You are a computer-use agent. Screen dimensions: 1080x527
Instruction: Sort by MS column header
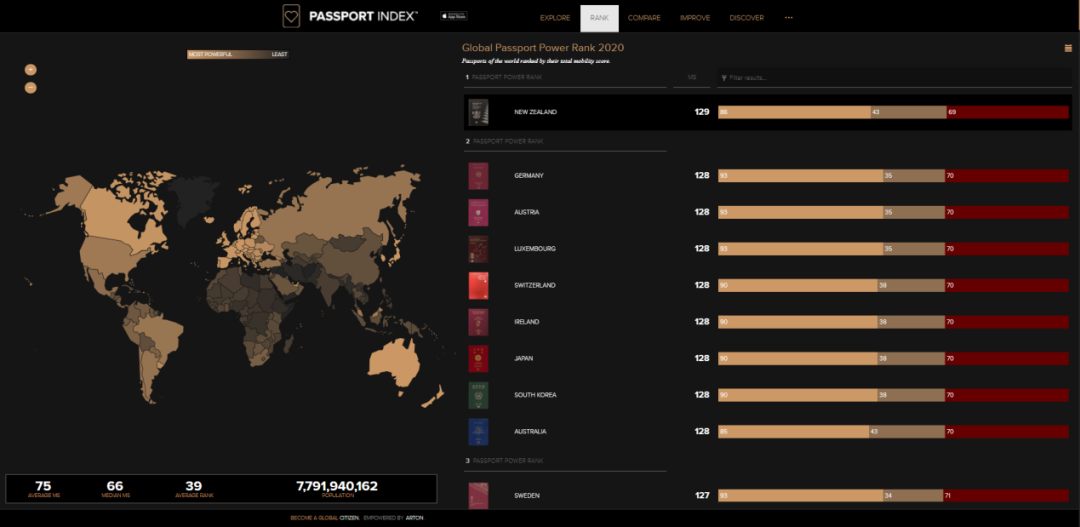tap(692, 77)
